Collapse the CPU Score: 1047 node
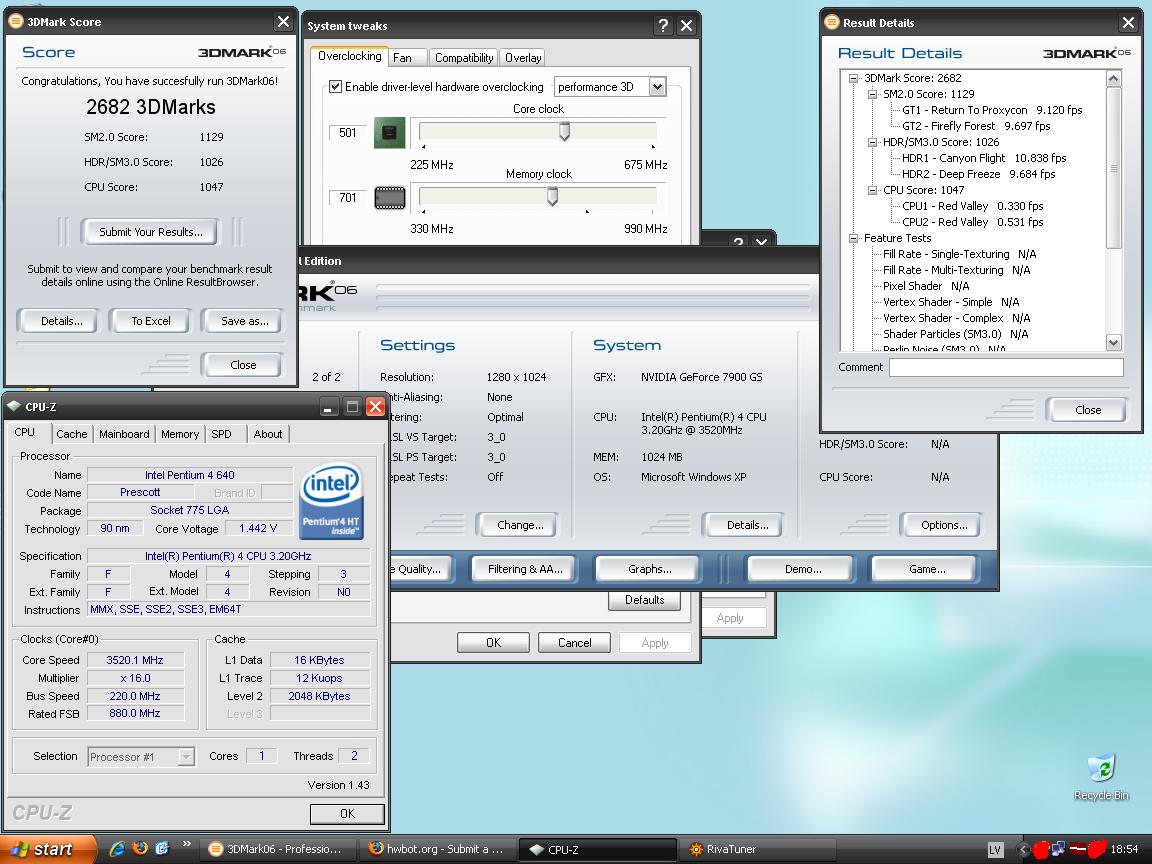The height and width of the screenshot is (864, 1152). click(x=872, y=190)
